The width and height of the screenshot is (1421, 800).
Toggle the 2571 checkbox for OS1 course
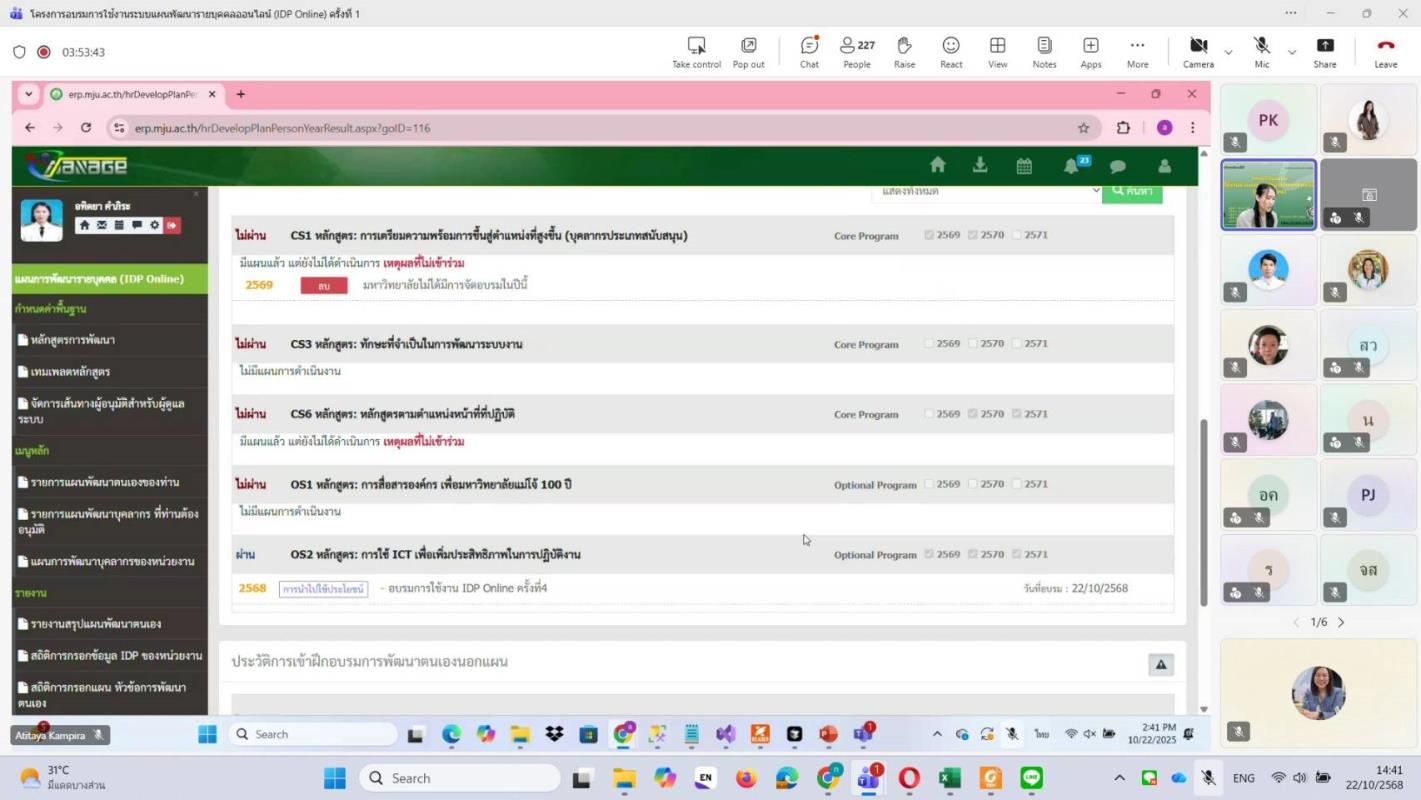tap(1017, 484)
